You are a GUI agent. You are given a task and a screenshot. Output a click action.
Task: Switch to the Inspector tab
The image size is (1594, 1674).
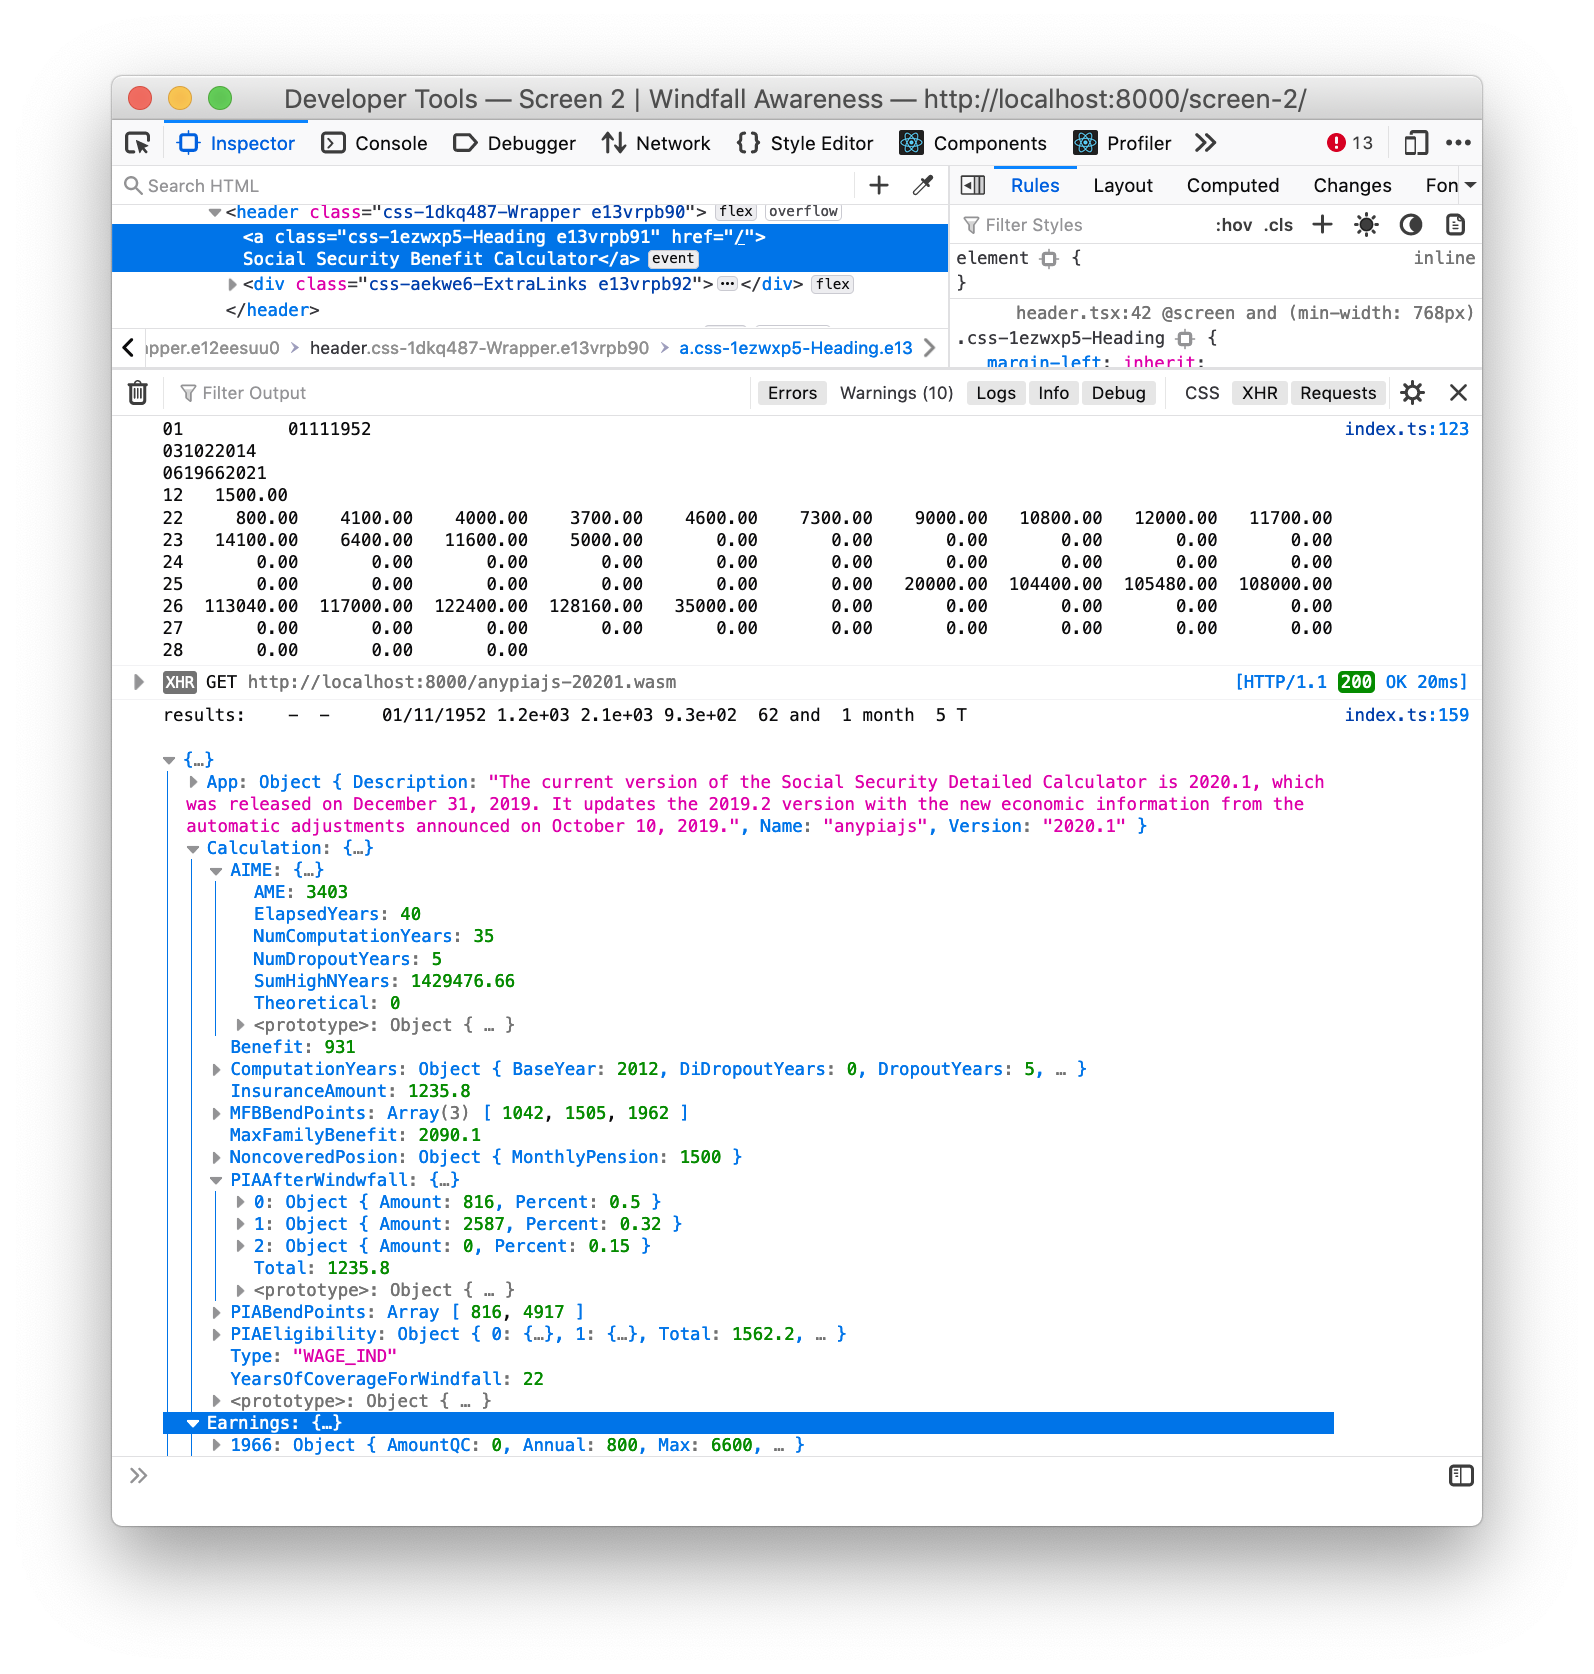coord(237,143)
